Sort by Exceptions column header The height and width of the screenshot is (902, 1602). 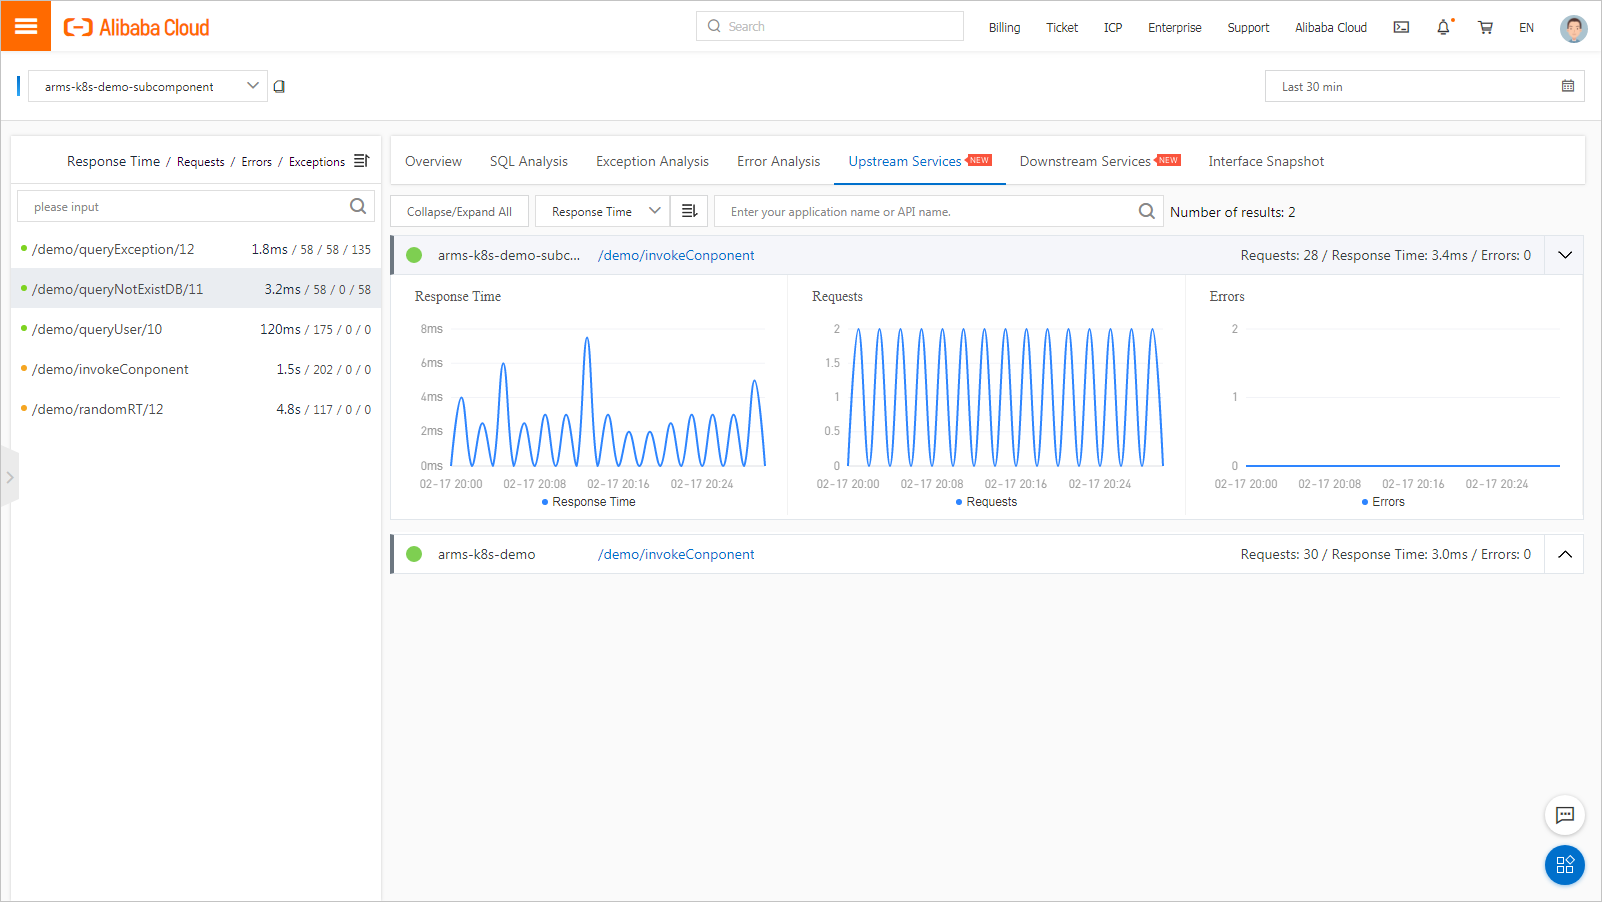point(317,162)
